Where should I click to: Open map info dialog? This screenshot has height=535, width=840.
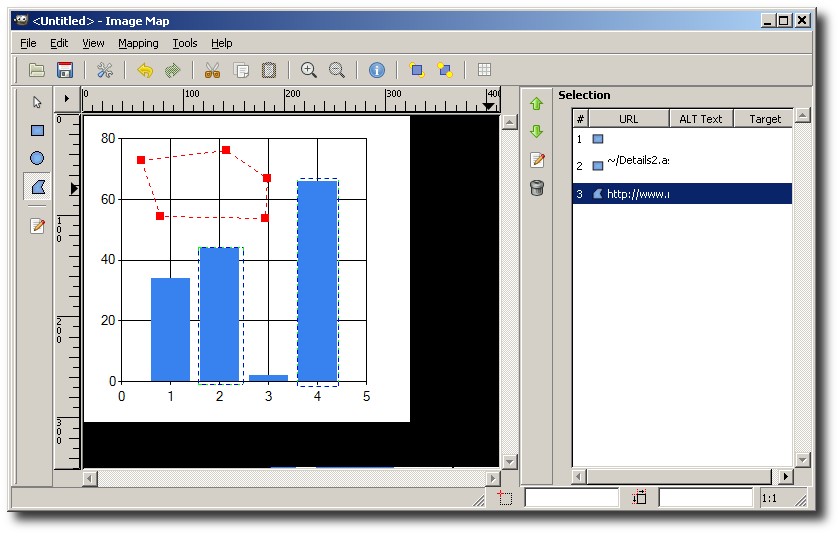[x=377, y=70]
